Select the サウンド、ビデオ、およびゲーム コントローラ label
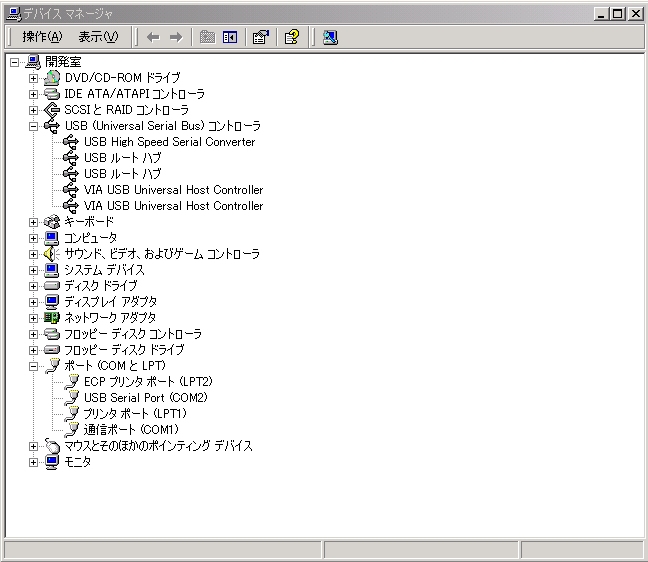The width and height of the screenshot is (648, 562). click(162, 254)
